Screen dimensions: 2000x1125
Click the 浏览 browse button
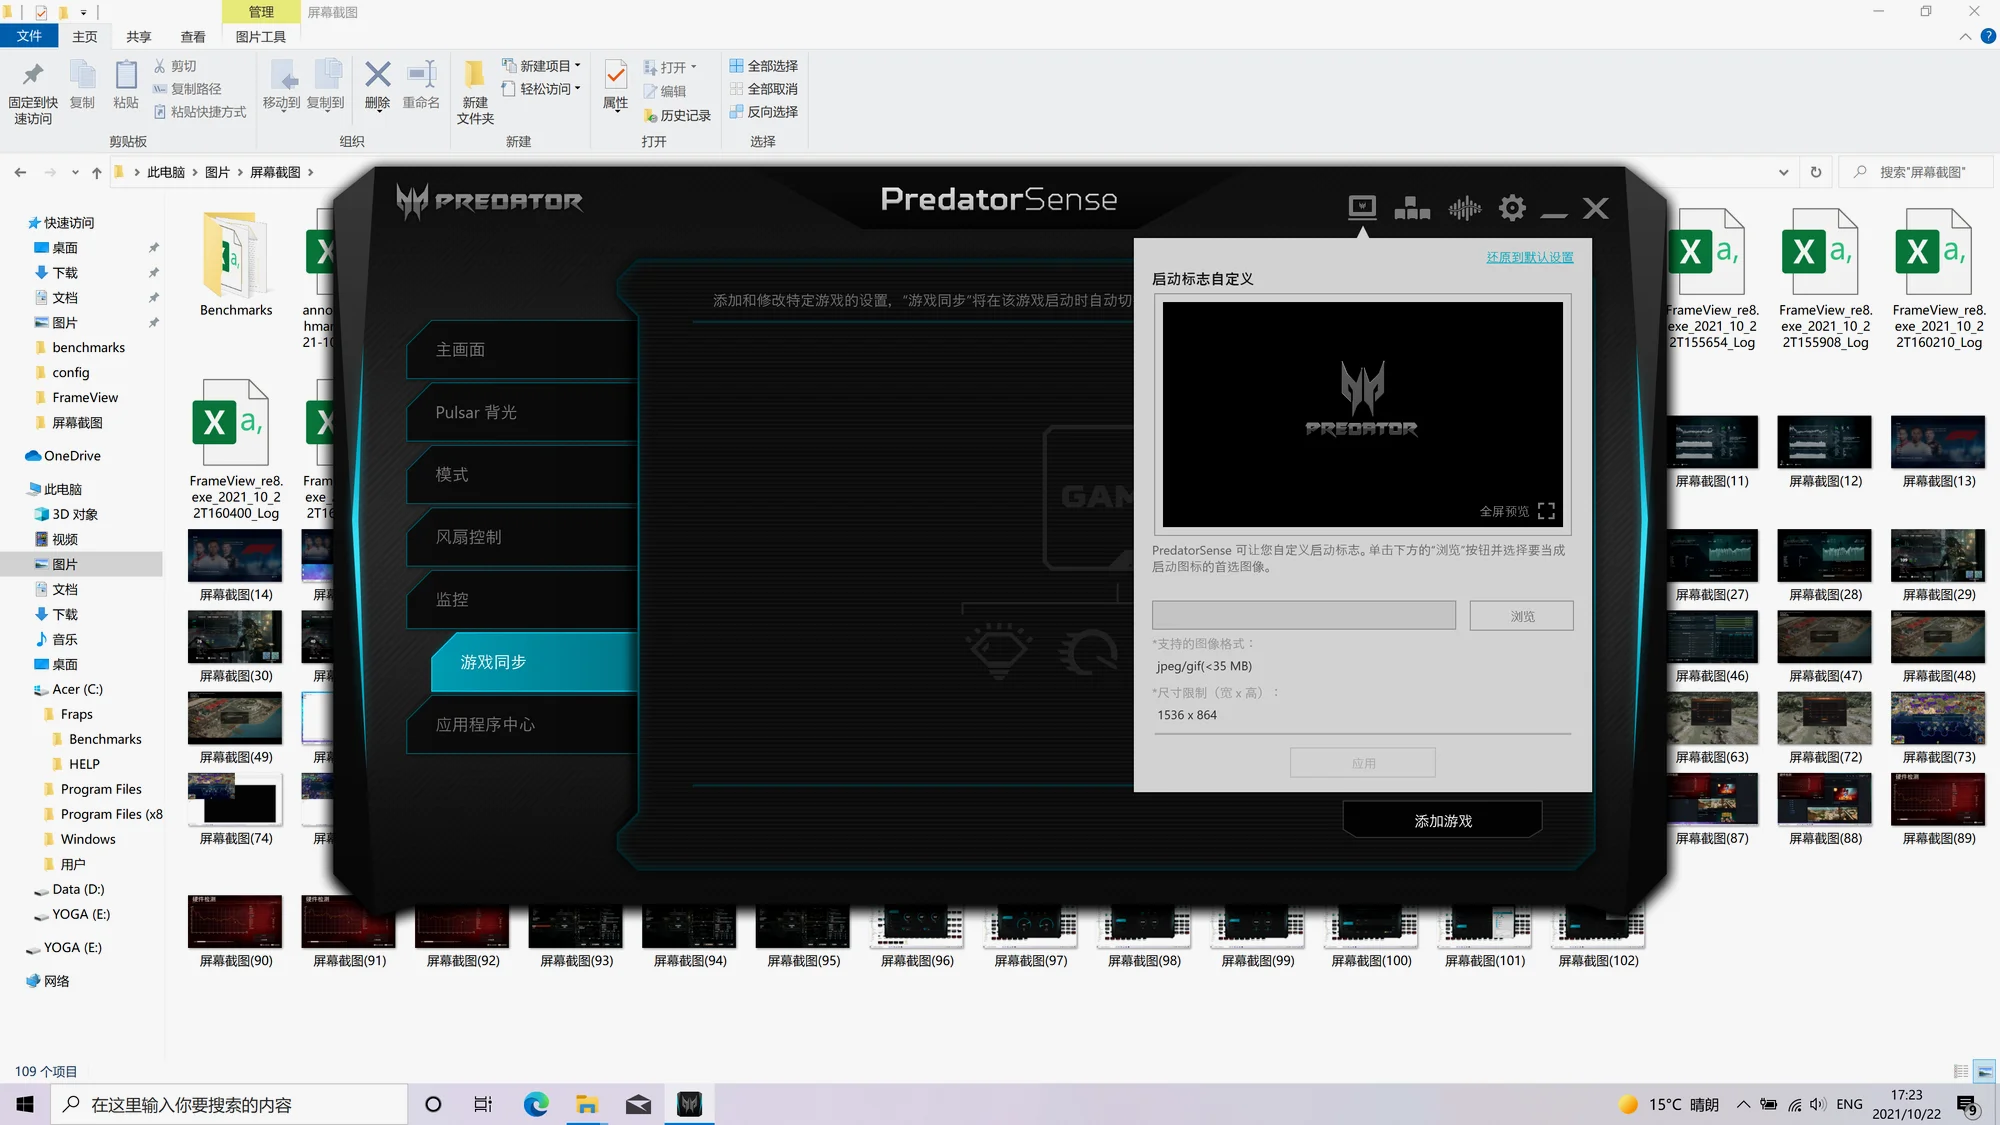[x=1522, y=616]
